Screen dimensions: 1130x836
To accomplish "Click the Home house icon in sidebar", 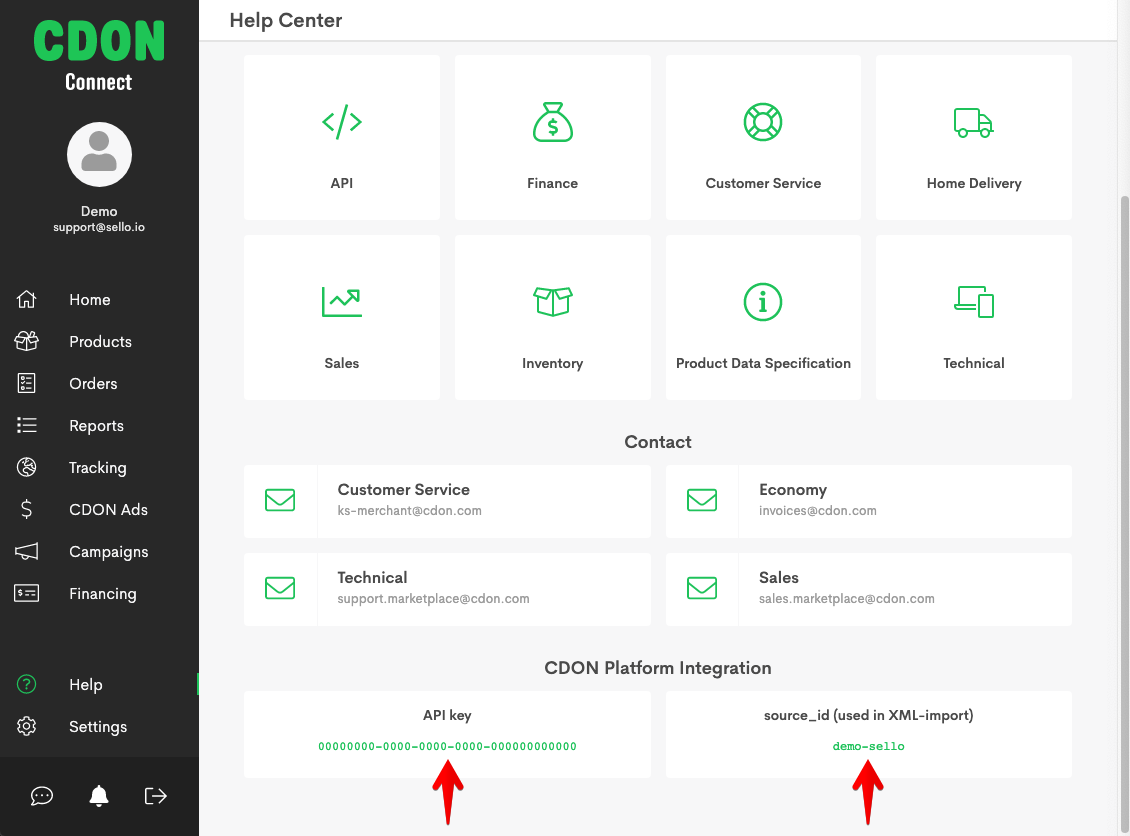I will [27, 299].
